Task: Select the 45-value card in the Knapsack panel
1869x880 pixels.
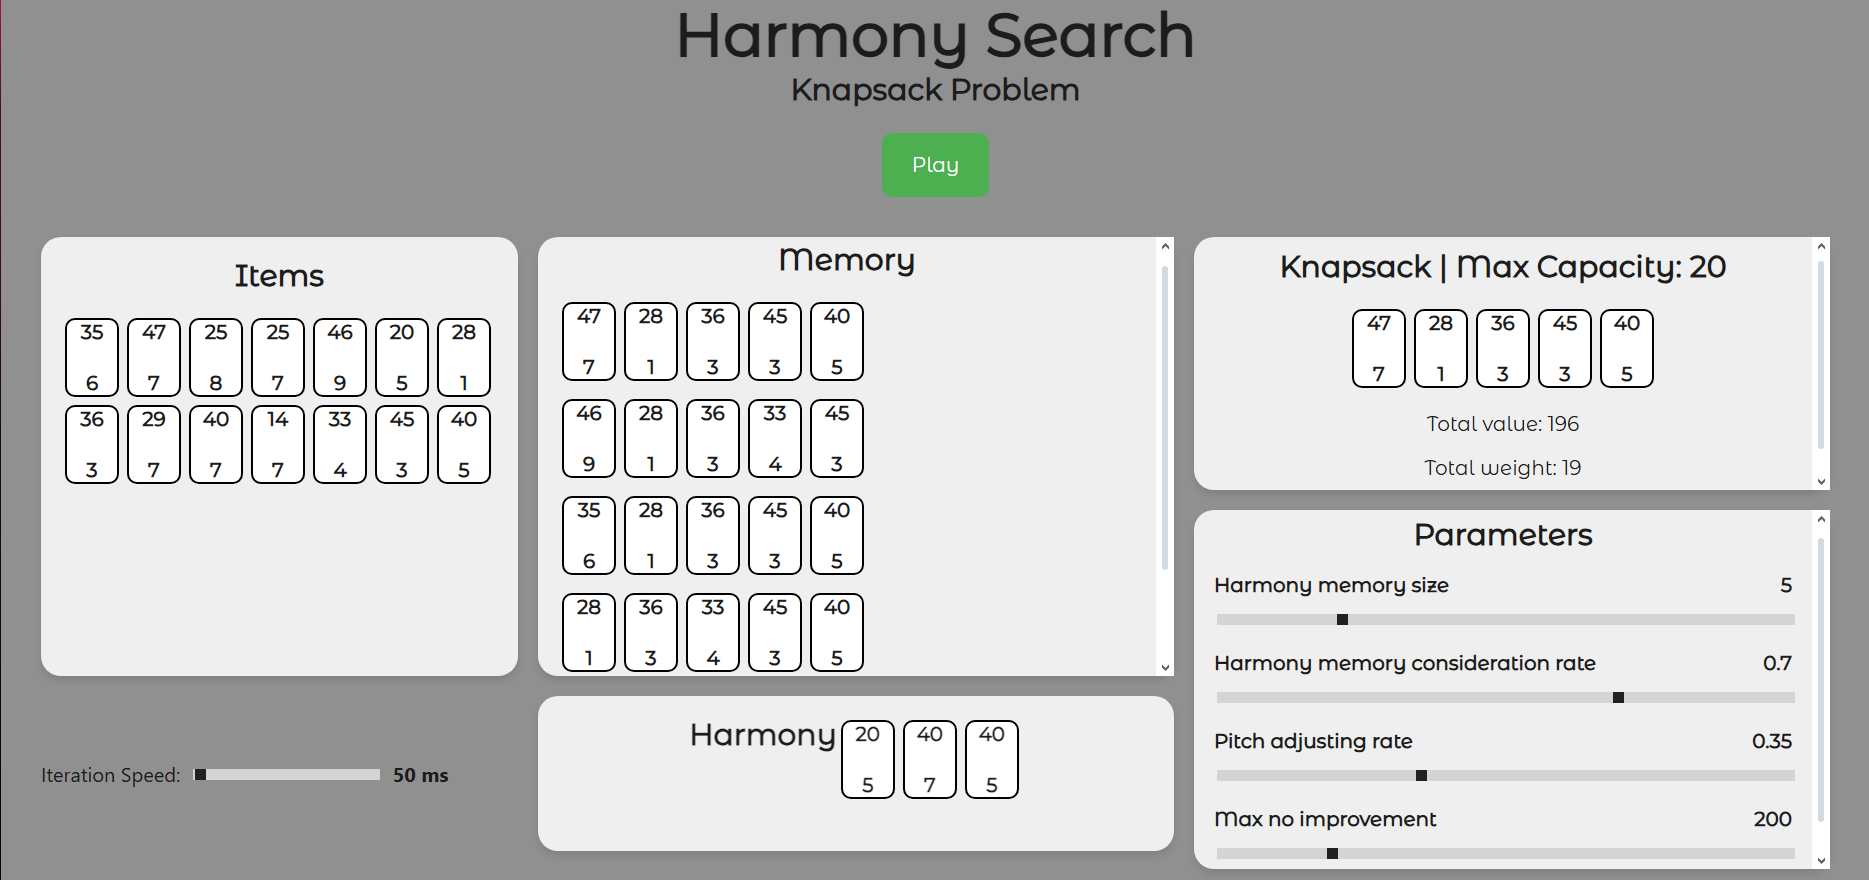Action: (1564, 348)
